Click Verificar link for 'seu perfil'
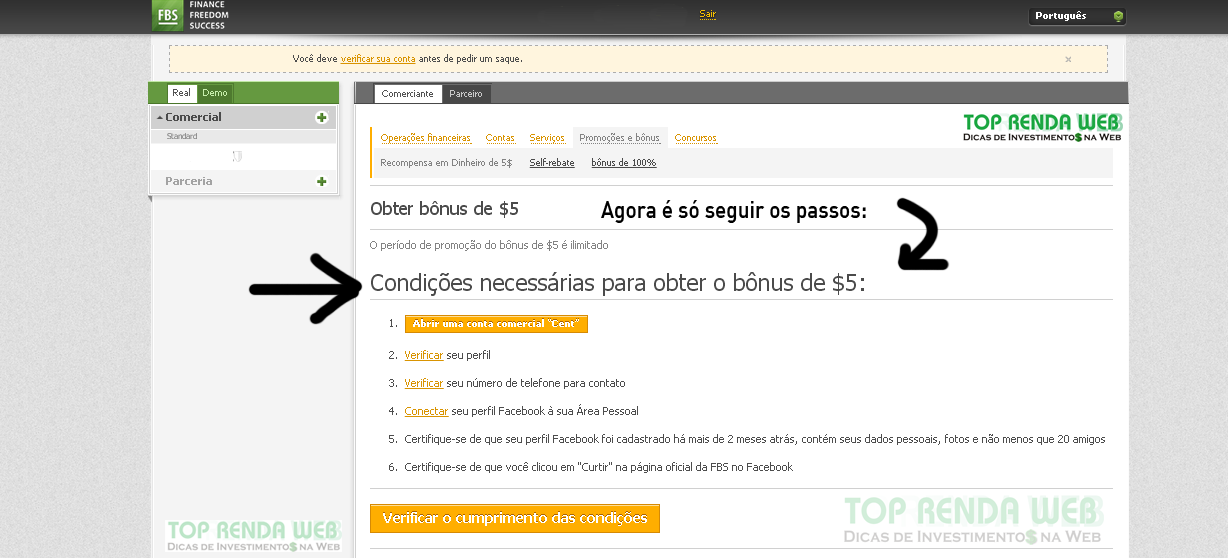1228x558 pixels. (424, 355)
